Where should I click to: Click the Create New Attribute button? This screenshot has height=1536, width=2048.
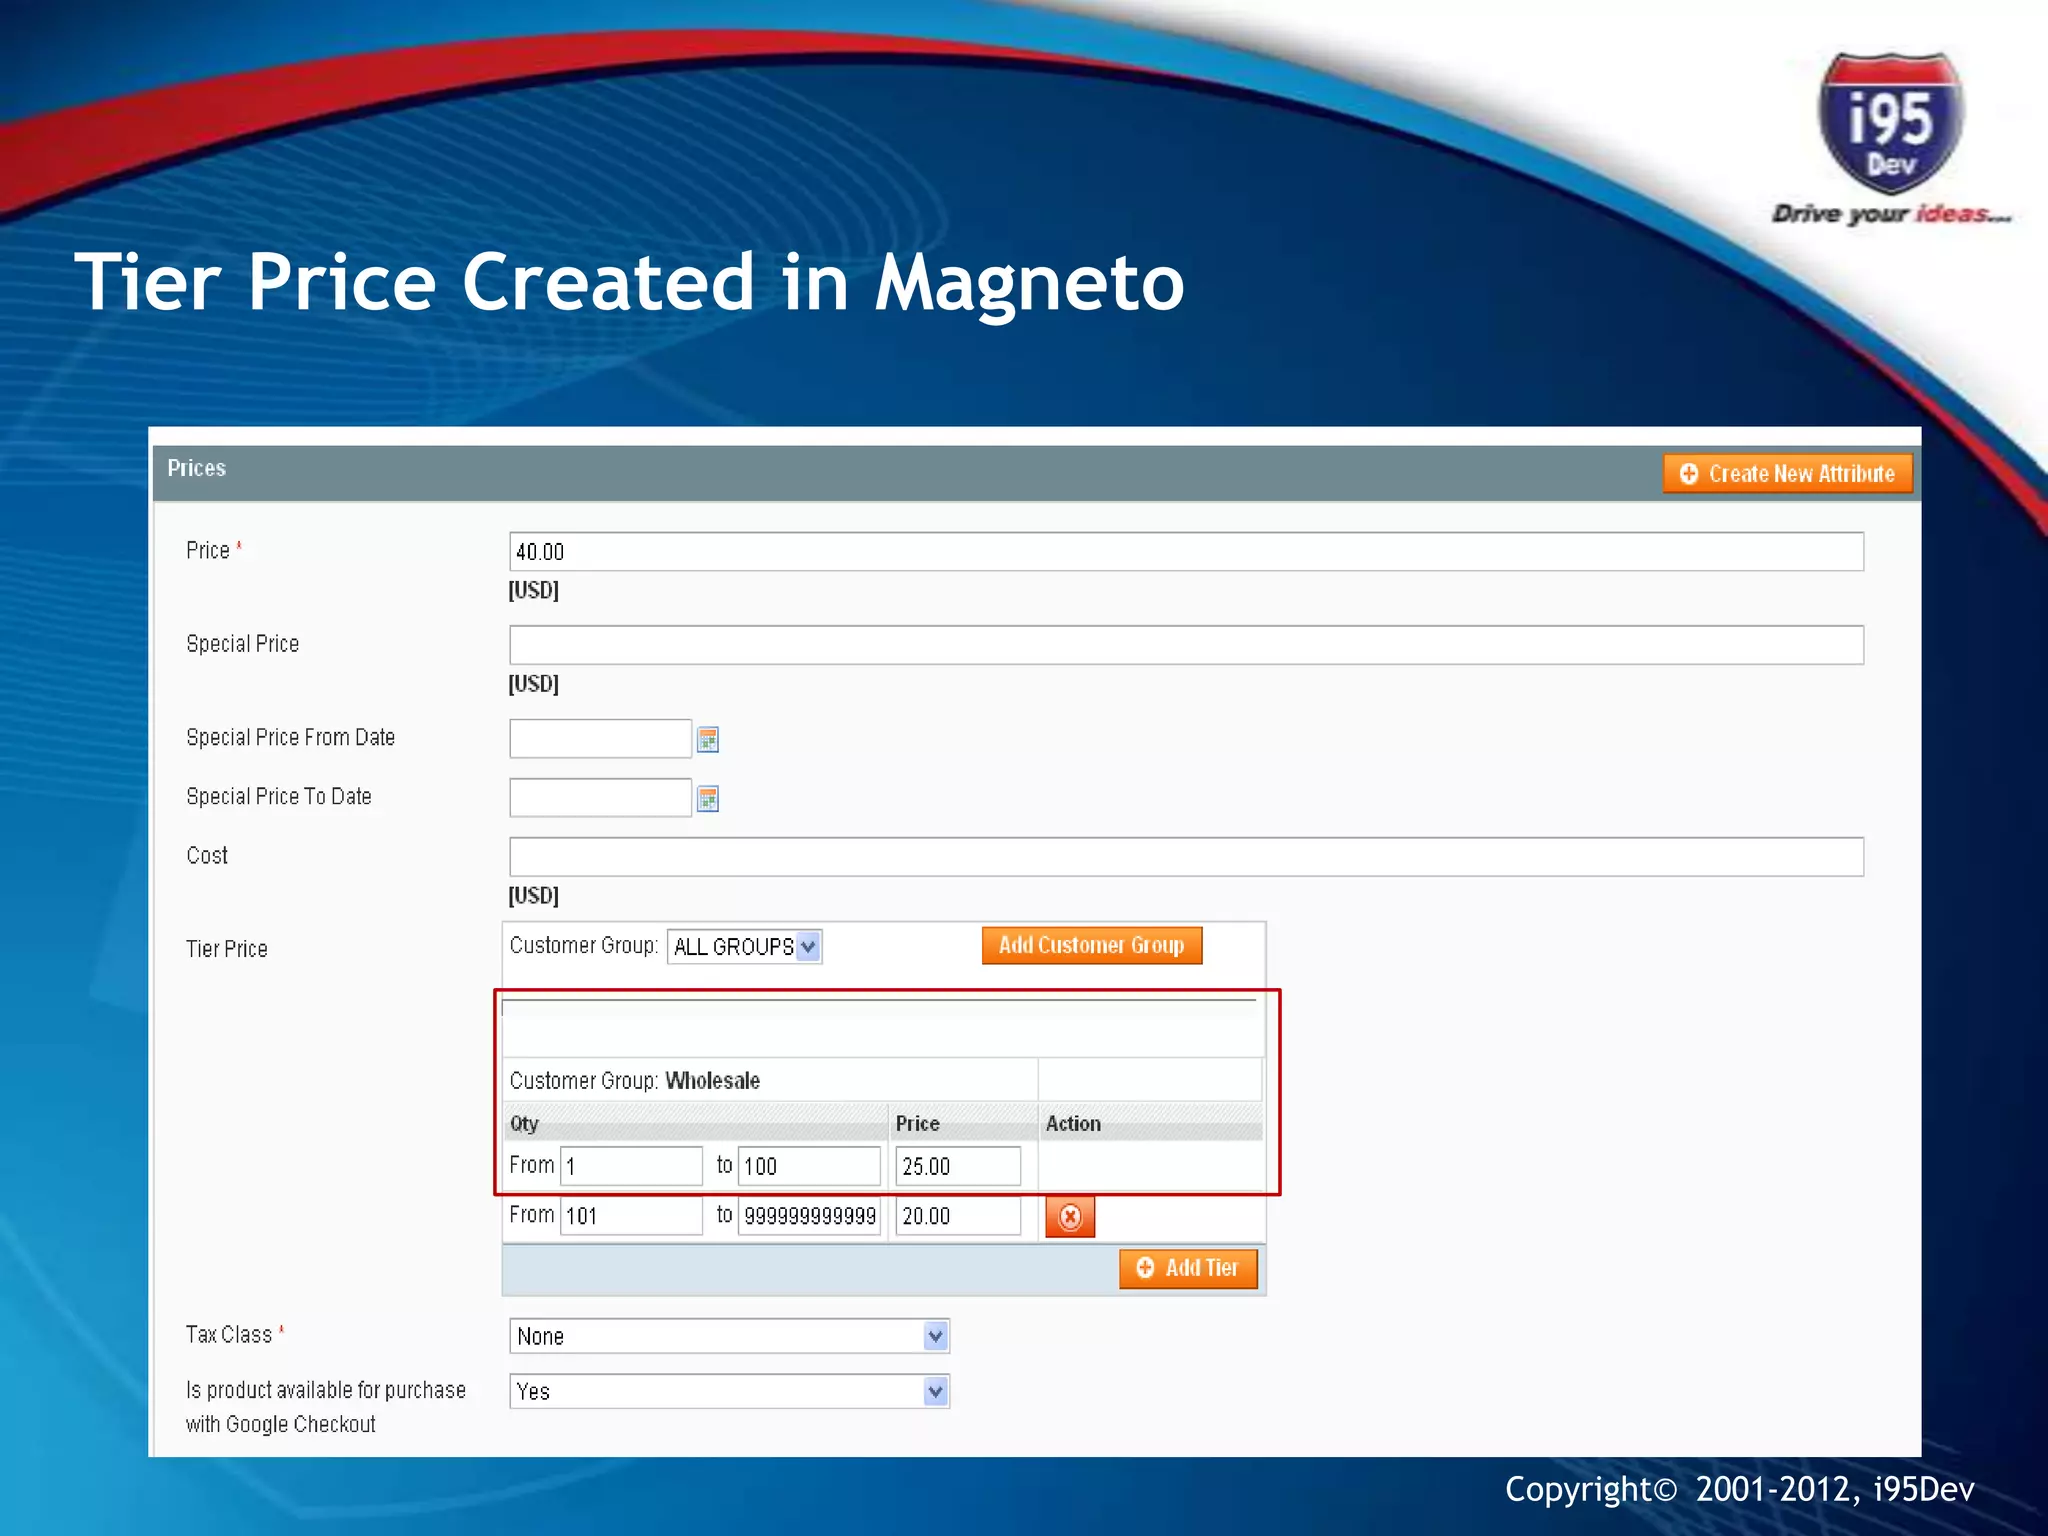point(1788,473)
